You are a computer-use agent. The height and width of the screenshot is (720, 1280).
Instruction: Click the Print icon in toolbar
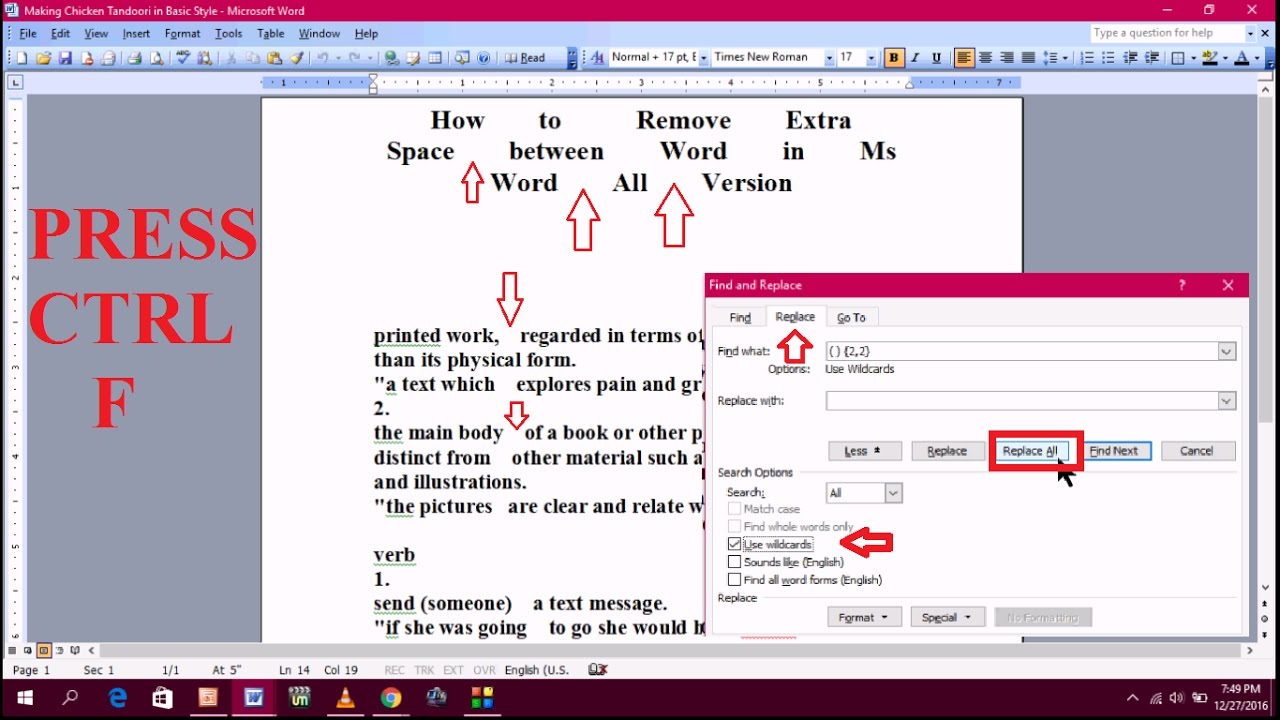[134, 58]
